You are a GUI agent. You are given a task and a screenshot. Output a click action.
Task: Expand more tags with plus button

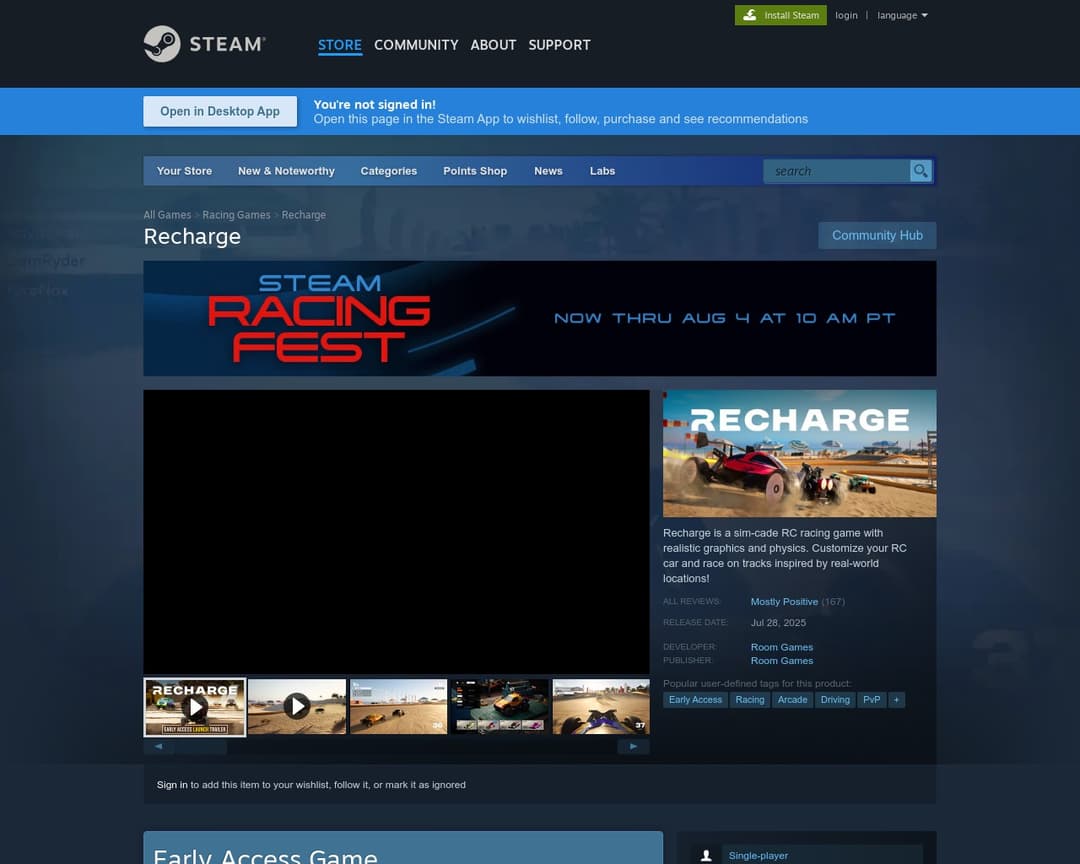[896, 700]
